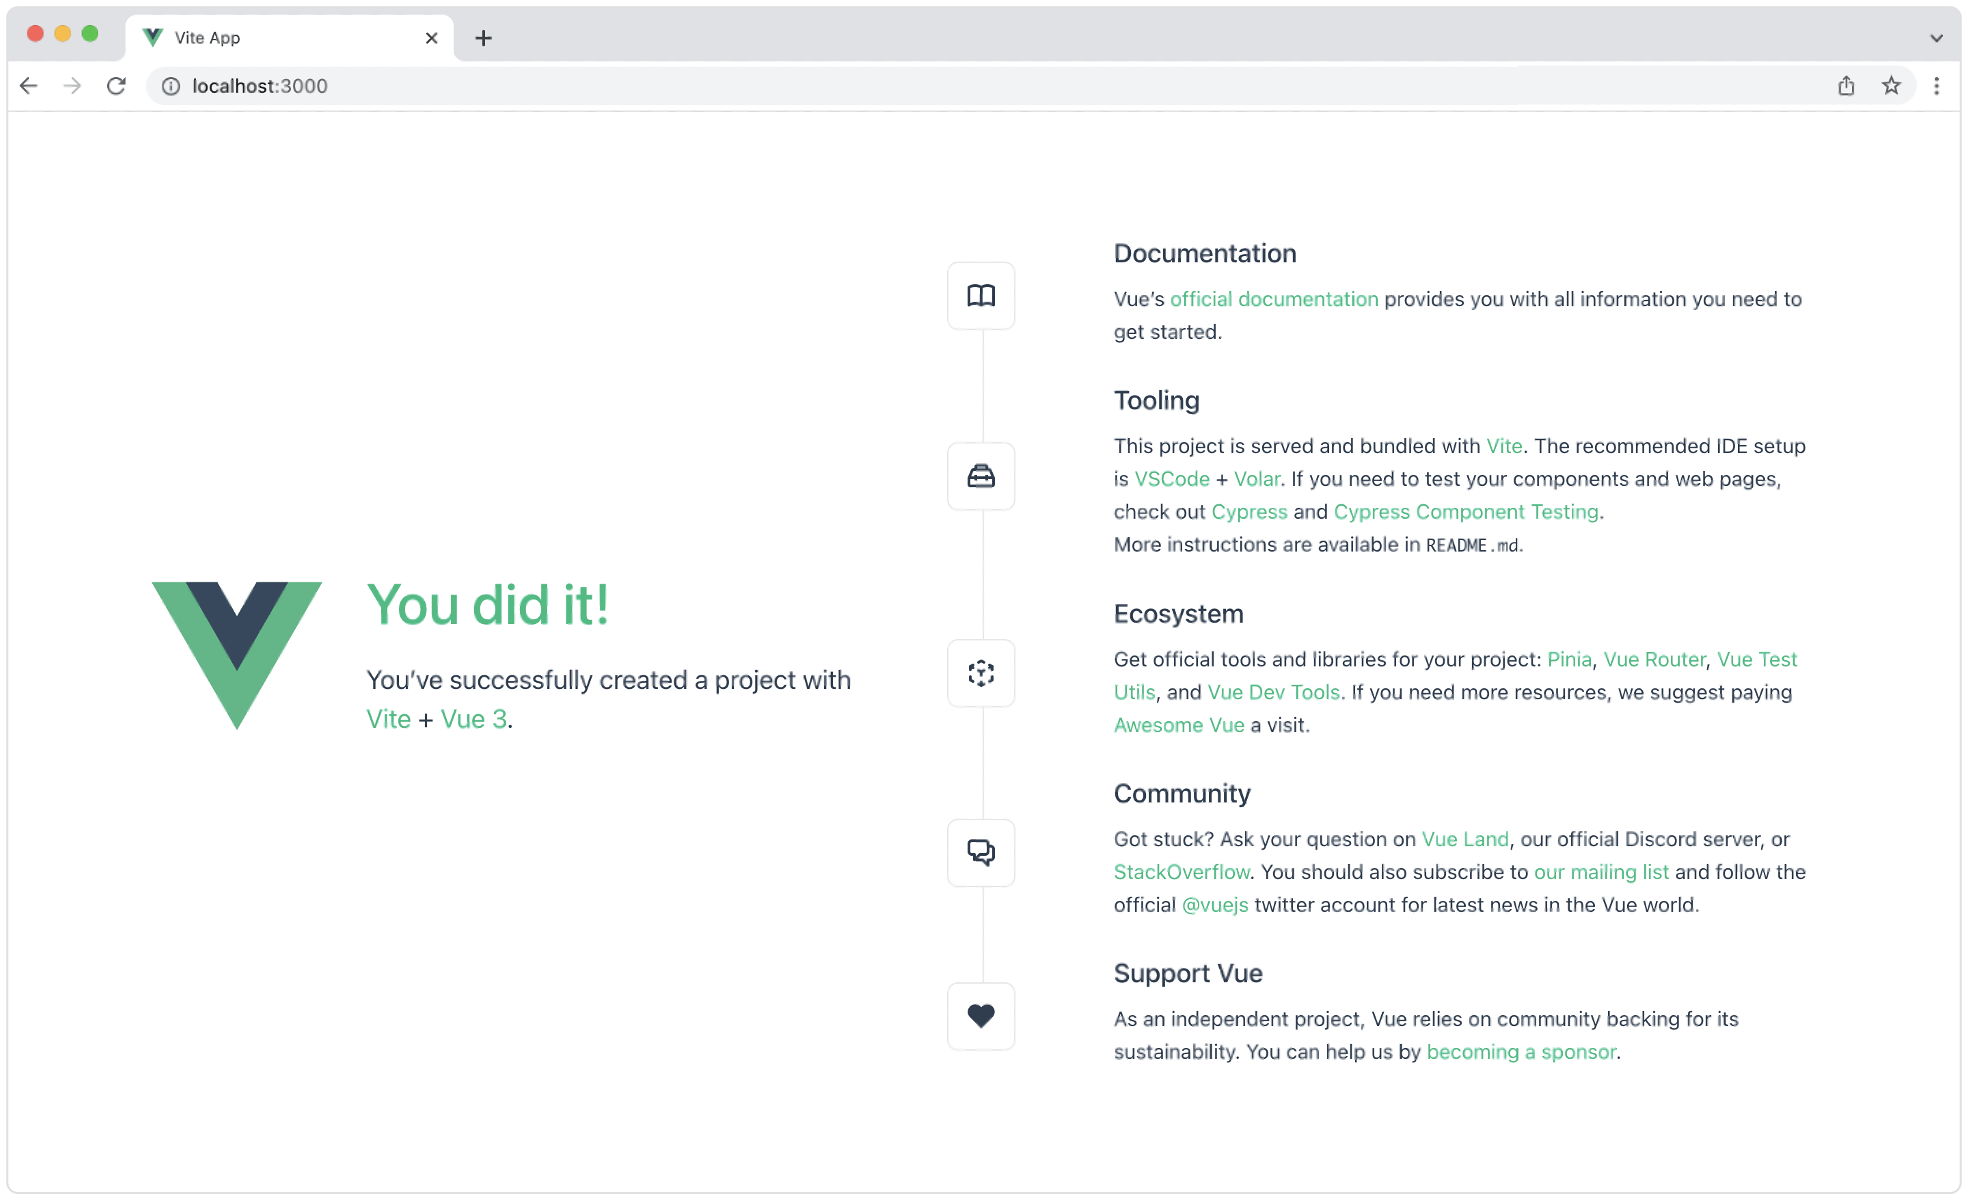
Task: Click the Tooling heading
Action: tap(1157, 400)
